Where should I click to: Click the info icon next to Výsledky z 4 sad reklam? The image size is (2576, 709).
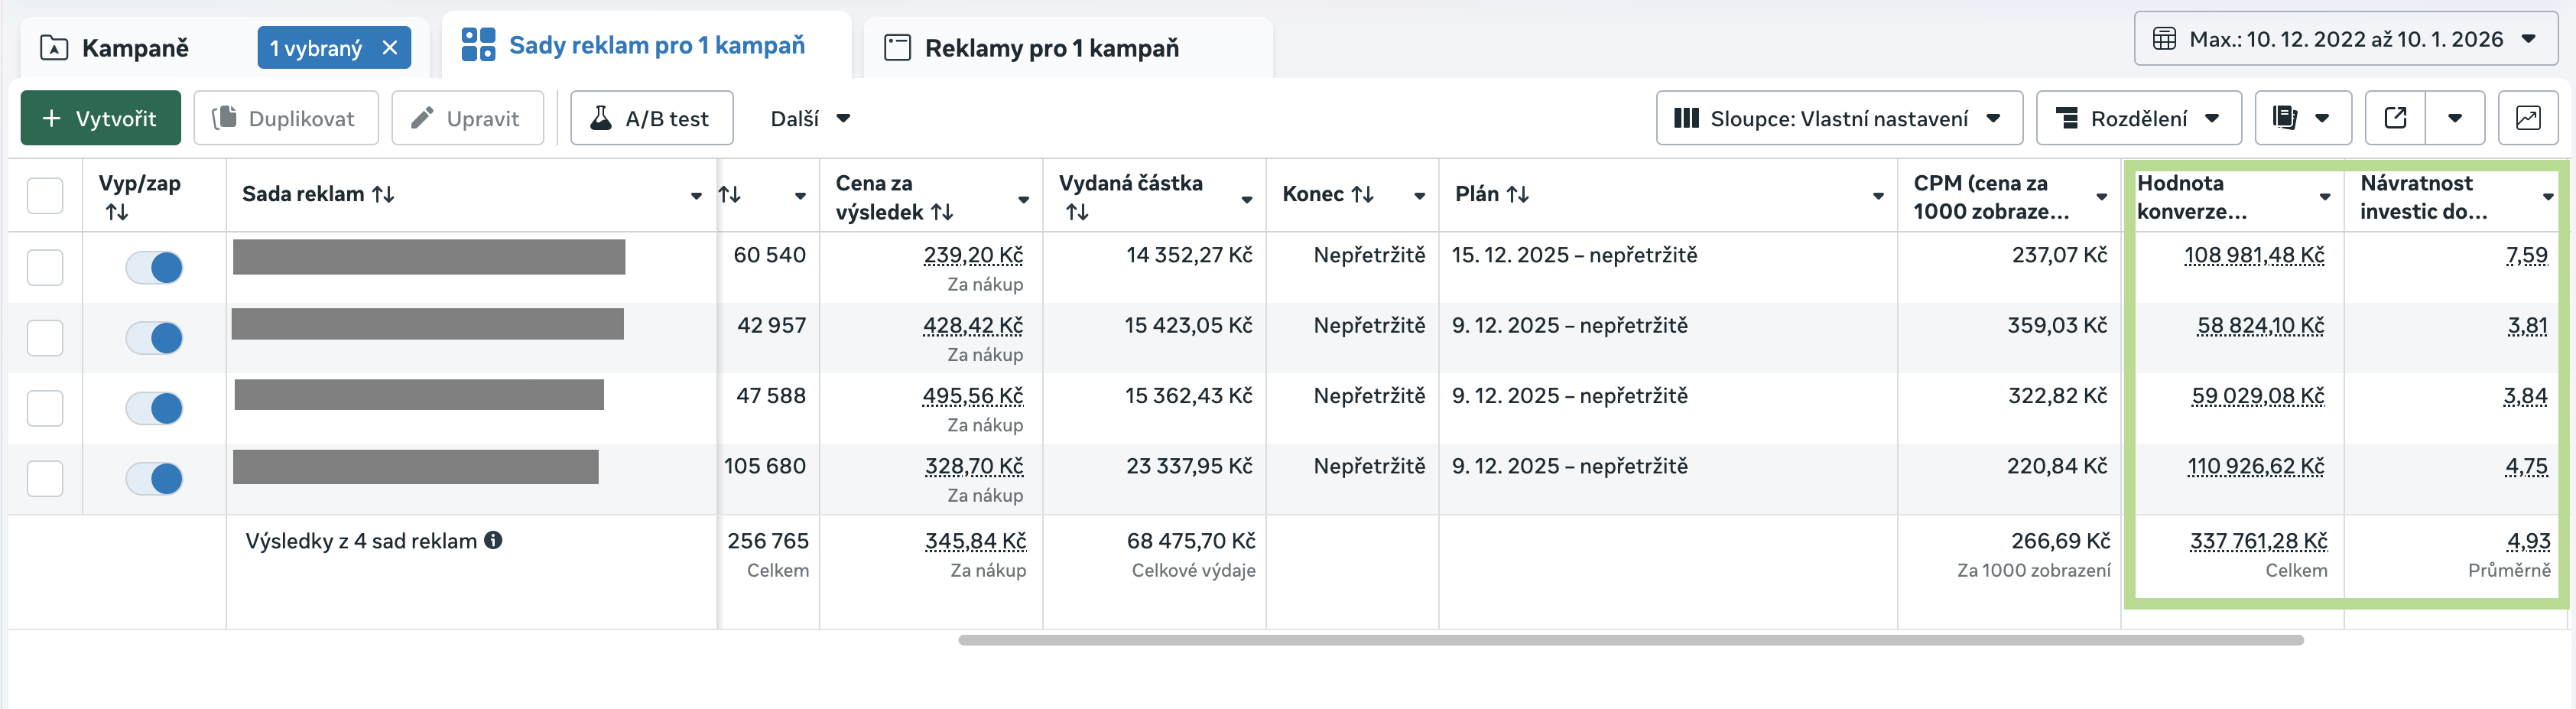pyautogui.click(x=493, y=540)
